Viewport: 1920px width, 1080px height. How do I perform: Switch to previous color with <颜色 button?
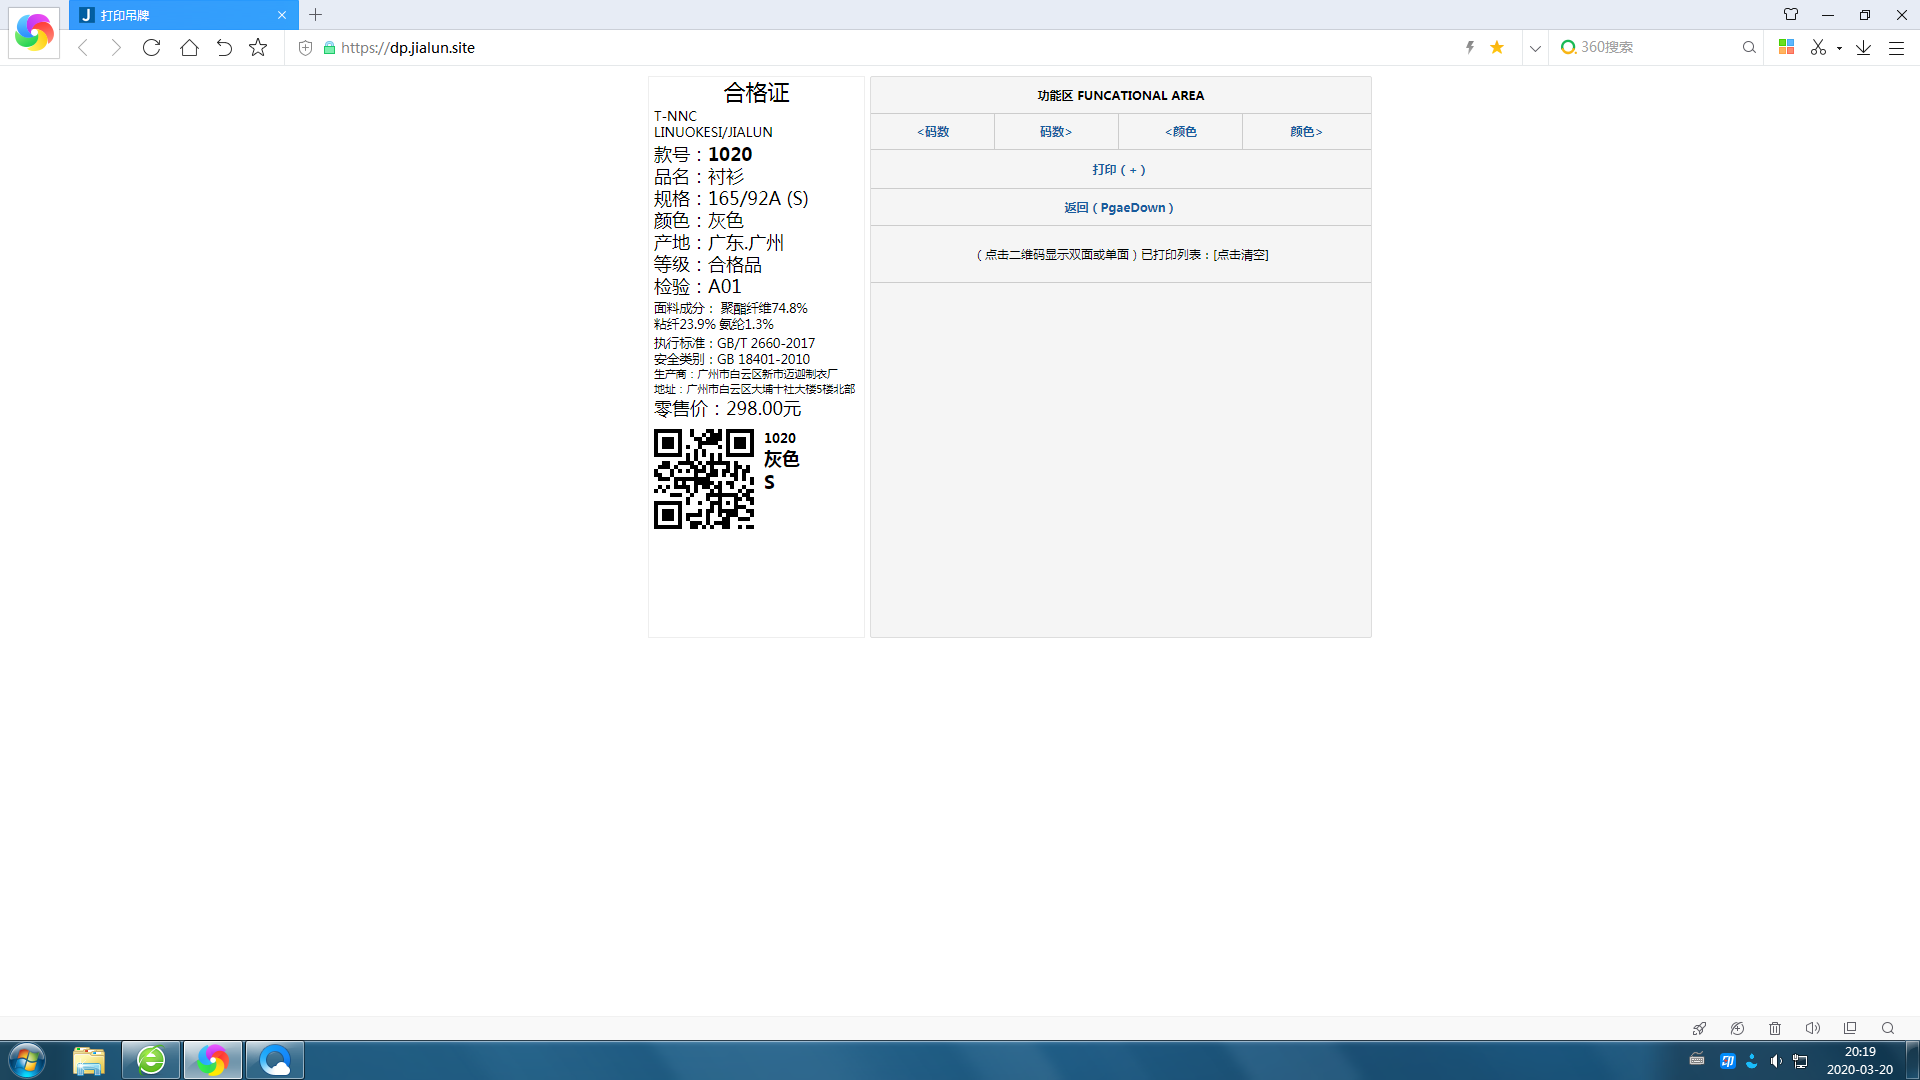tap(1180, 132)
